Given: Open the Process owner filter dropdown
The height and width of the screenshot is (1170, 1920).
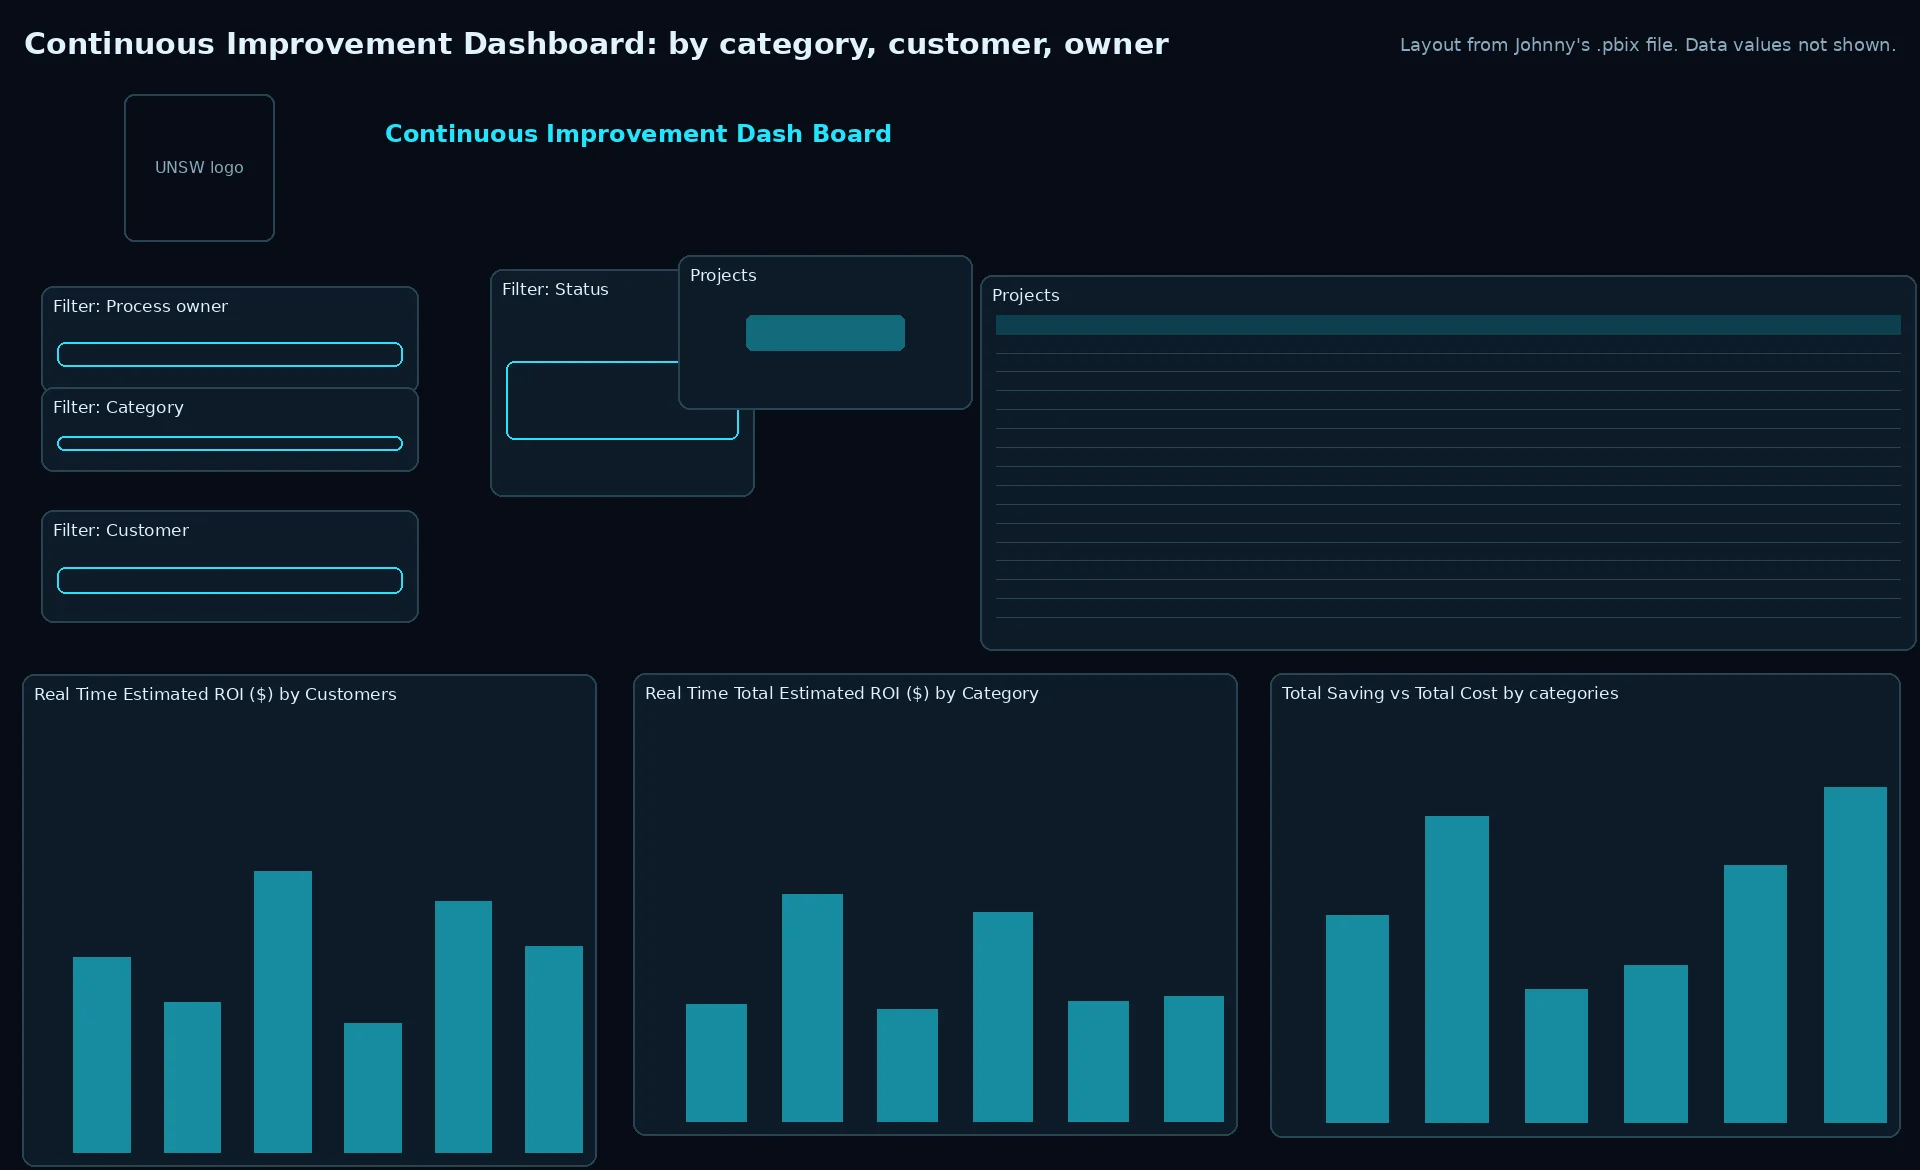Looking at the screenshot, I should pyautogui.click(x=230, y=355).
